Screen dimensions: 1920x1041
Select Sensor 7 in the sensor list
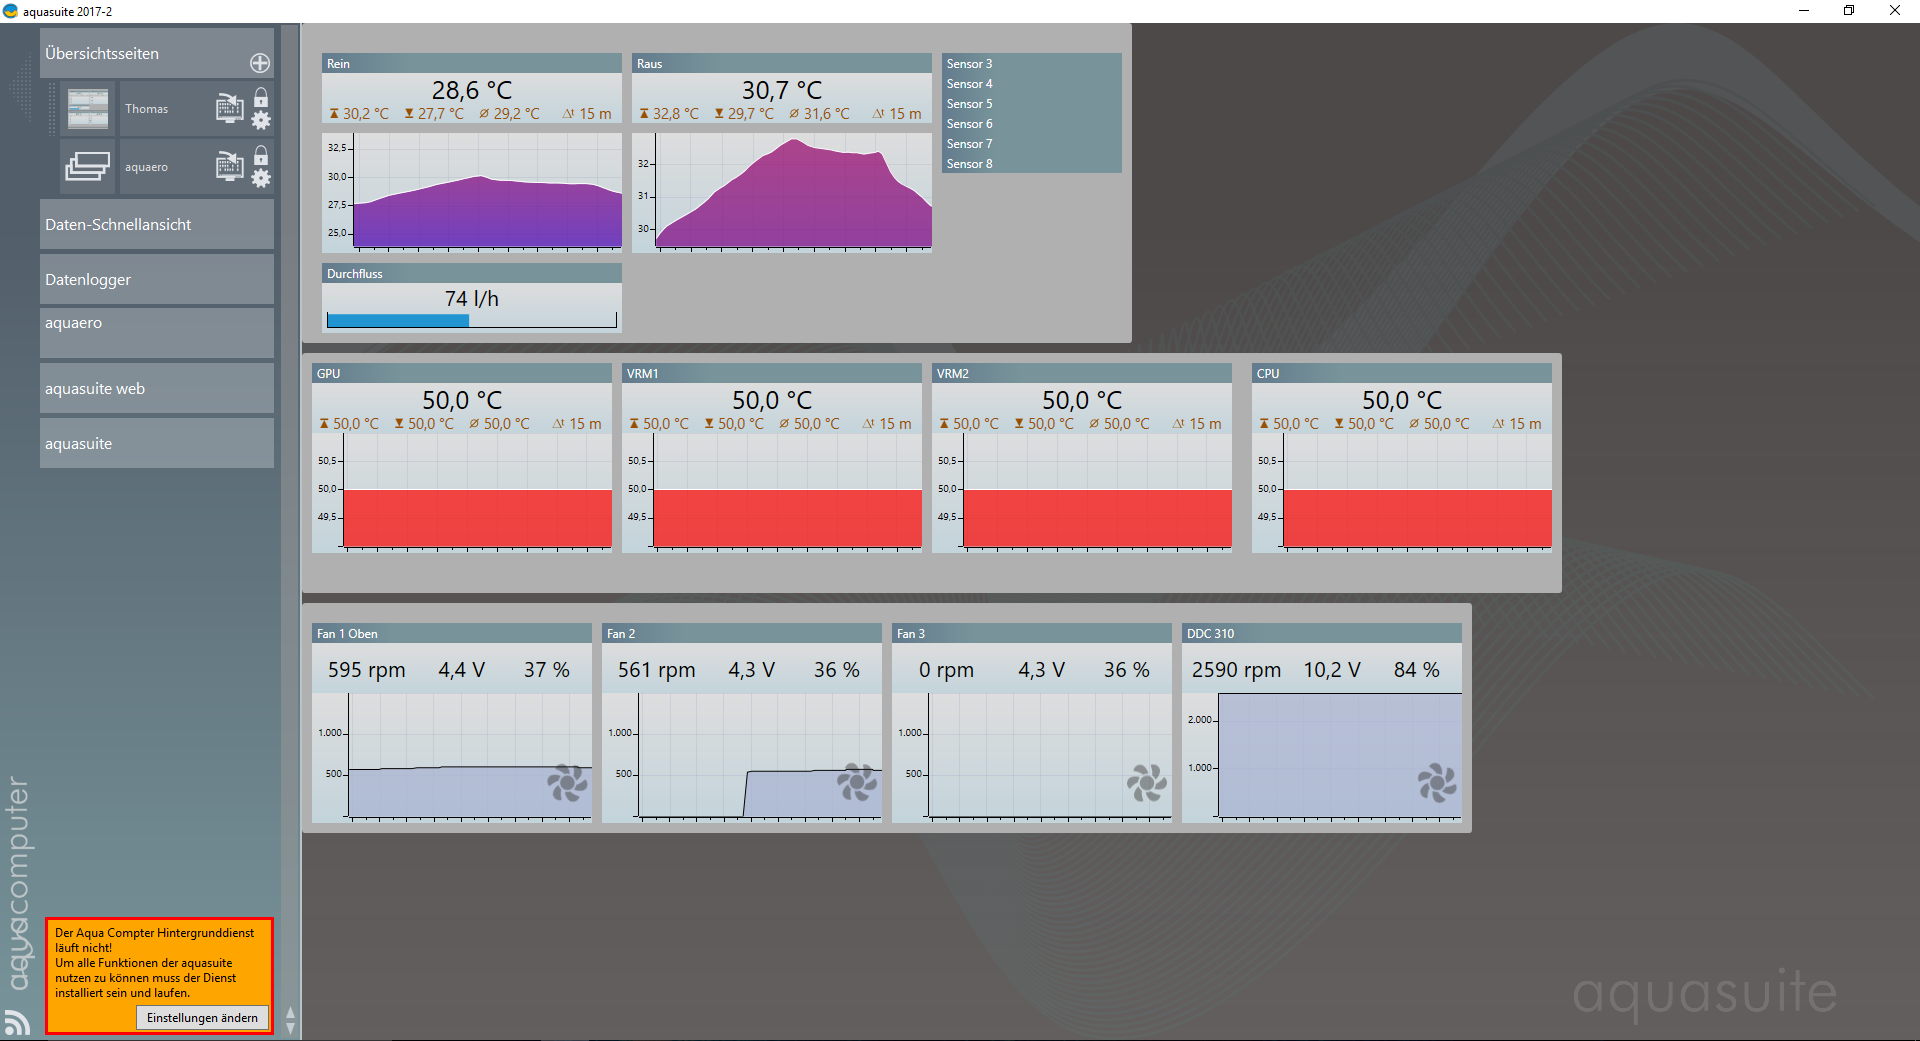click(1032, 144)
